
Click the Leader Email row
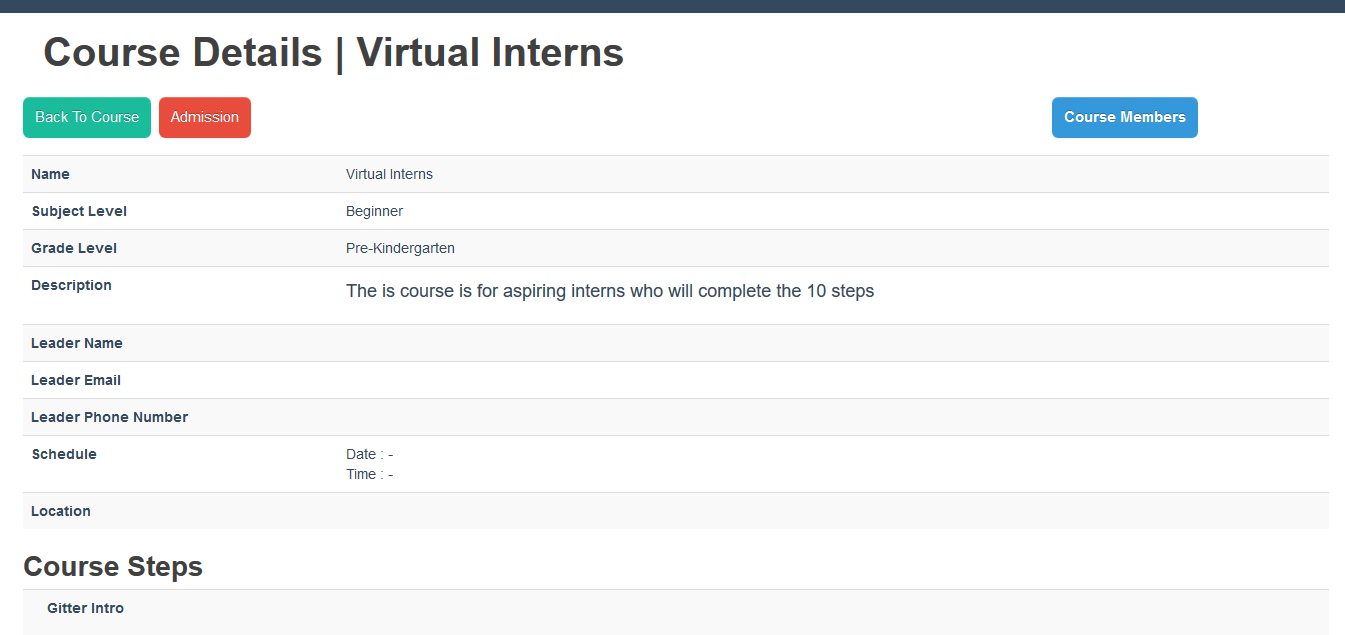click(x=75, y=380)
